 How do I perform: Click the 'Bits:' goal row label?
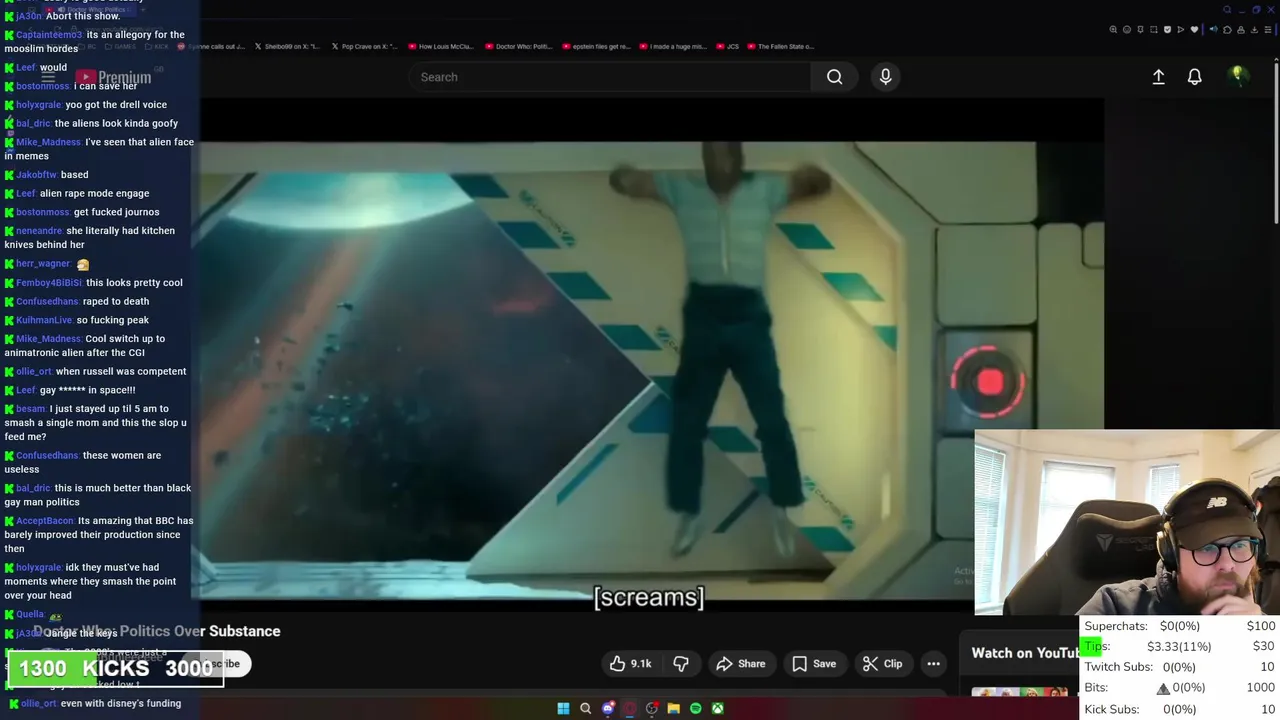click(1096, 688)
